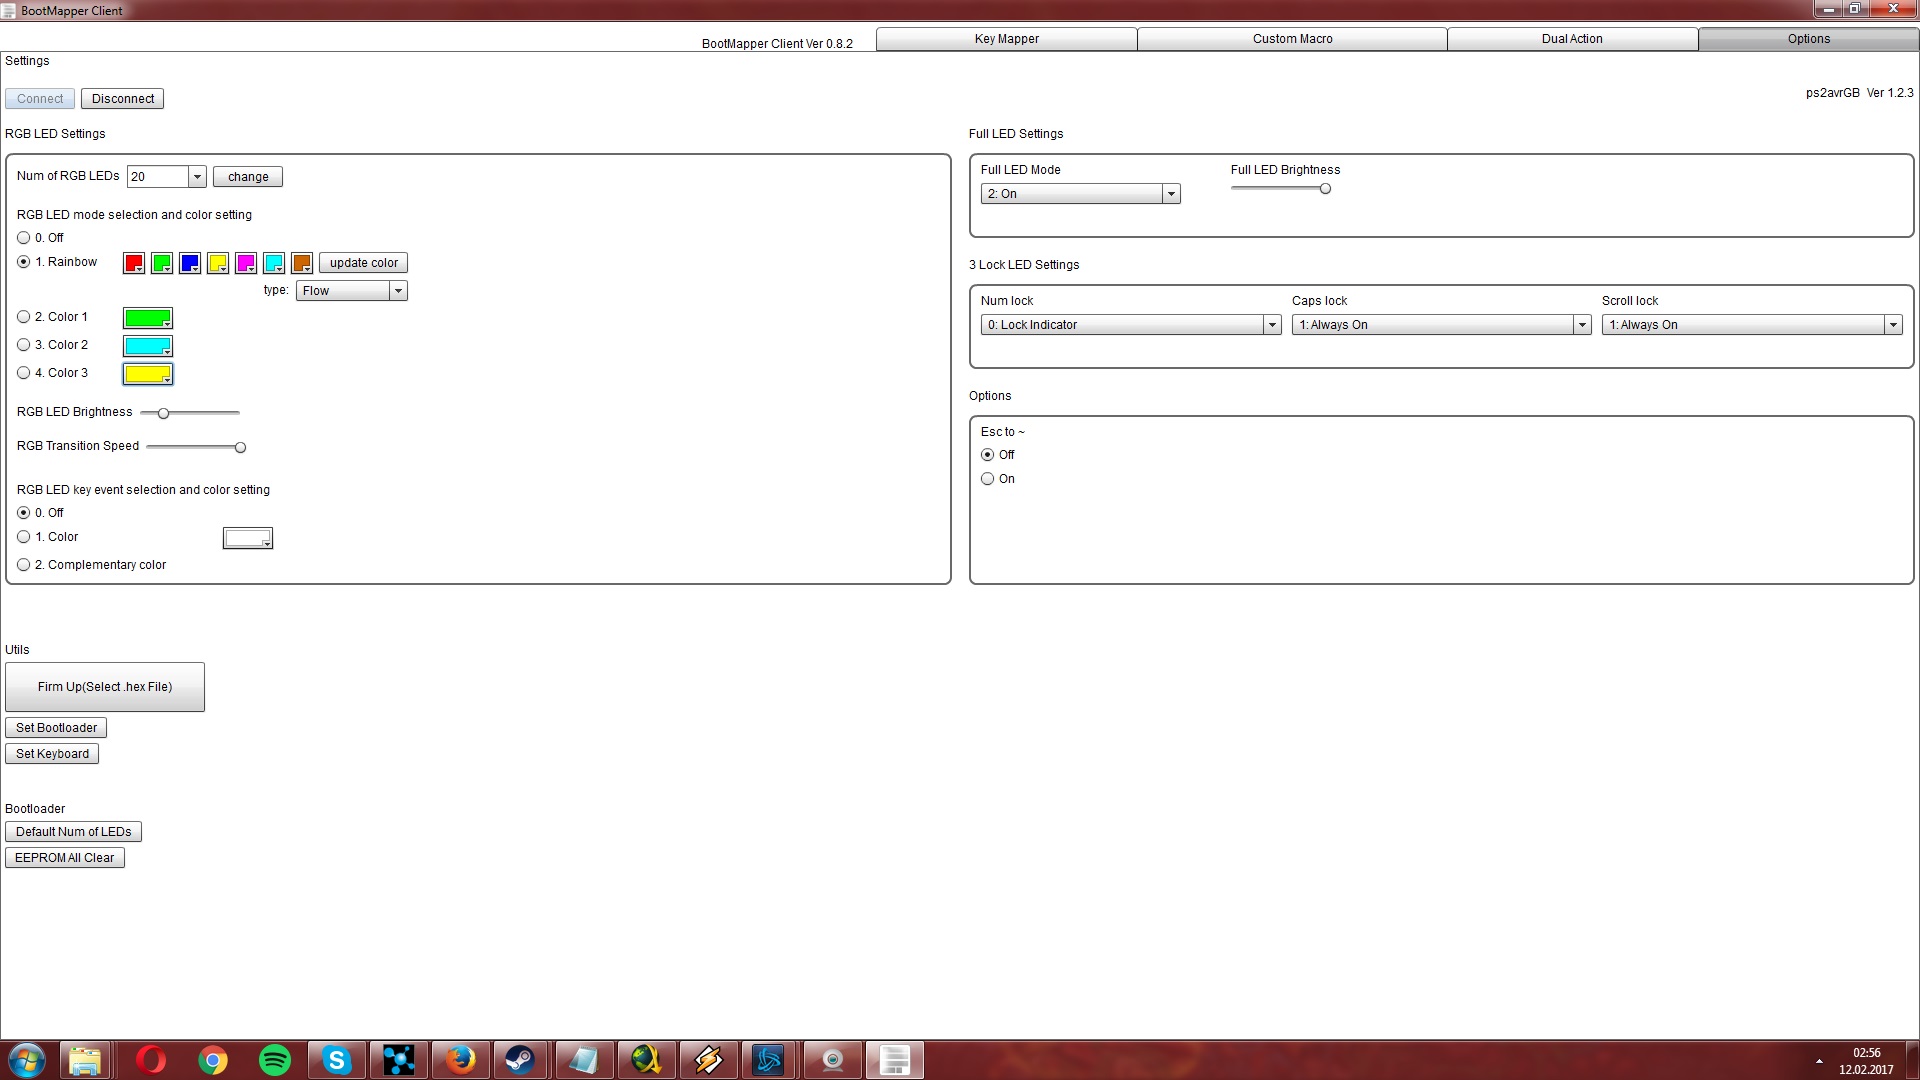Select RGB LED mode 0. Off

pos(24,238)
